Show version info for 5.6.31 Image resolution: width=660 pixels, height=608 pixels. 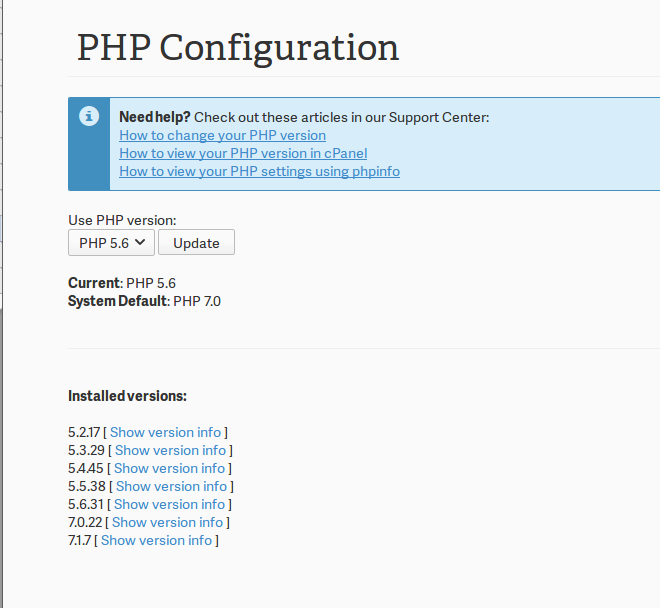click(169, 504)
